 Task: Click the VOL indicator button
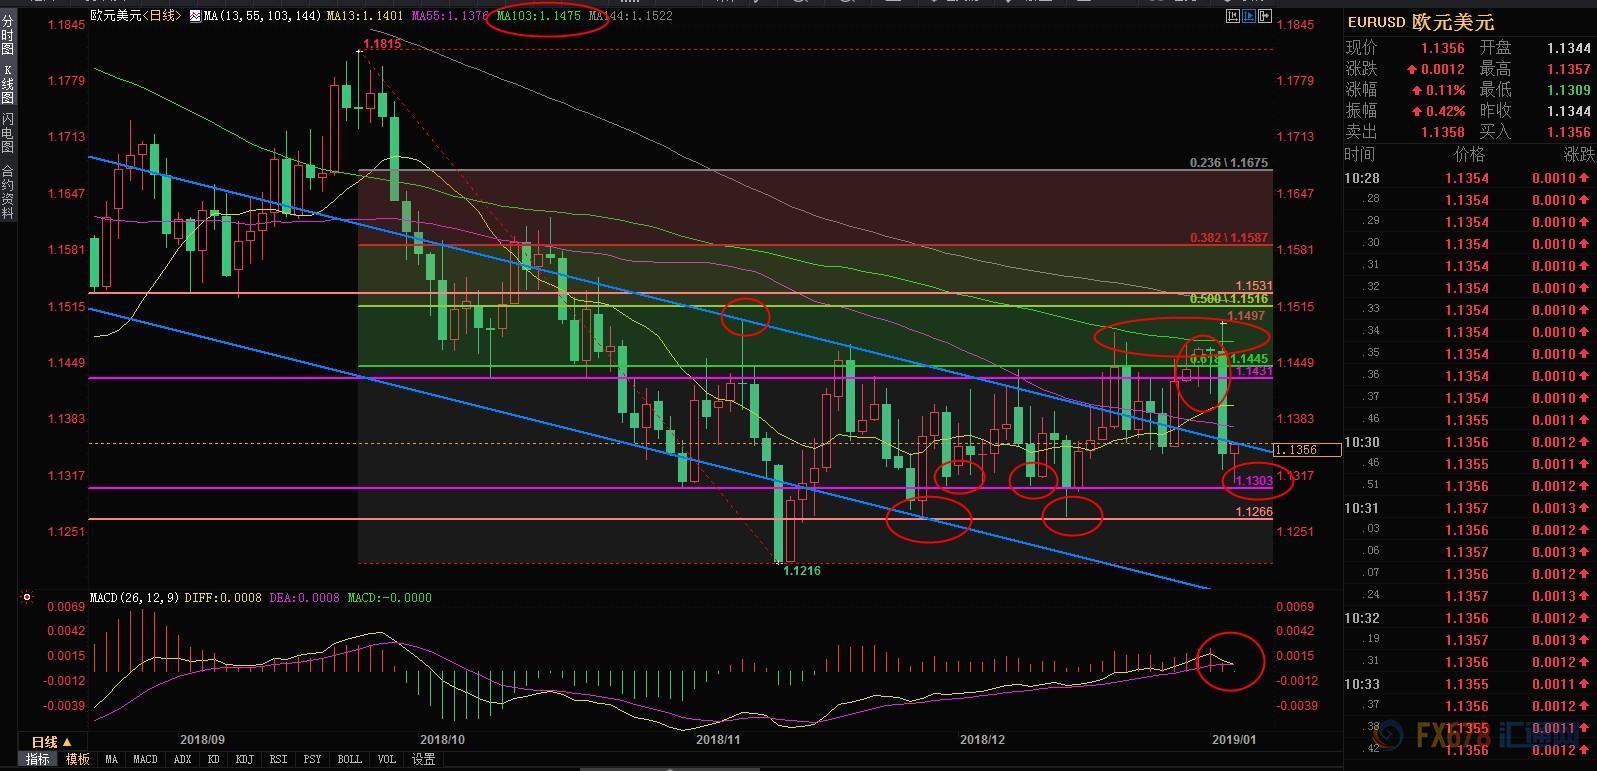click(387, 759)
